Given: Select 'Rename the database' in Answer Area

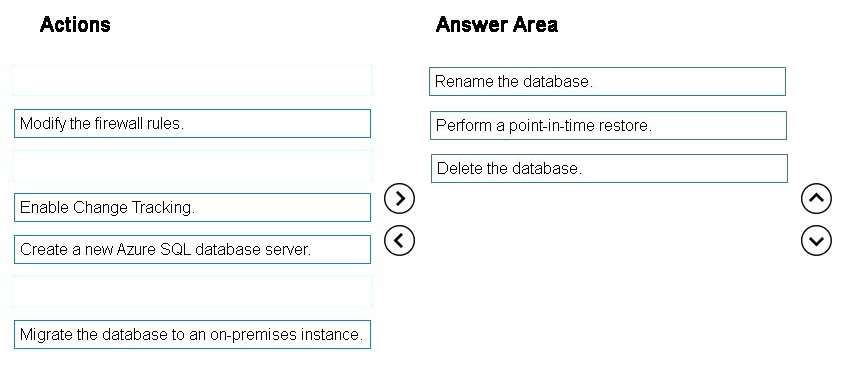Looking at the screenshot, I should [x=607, y=82].
